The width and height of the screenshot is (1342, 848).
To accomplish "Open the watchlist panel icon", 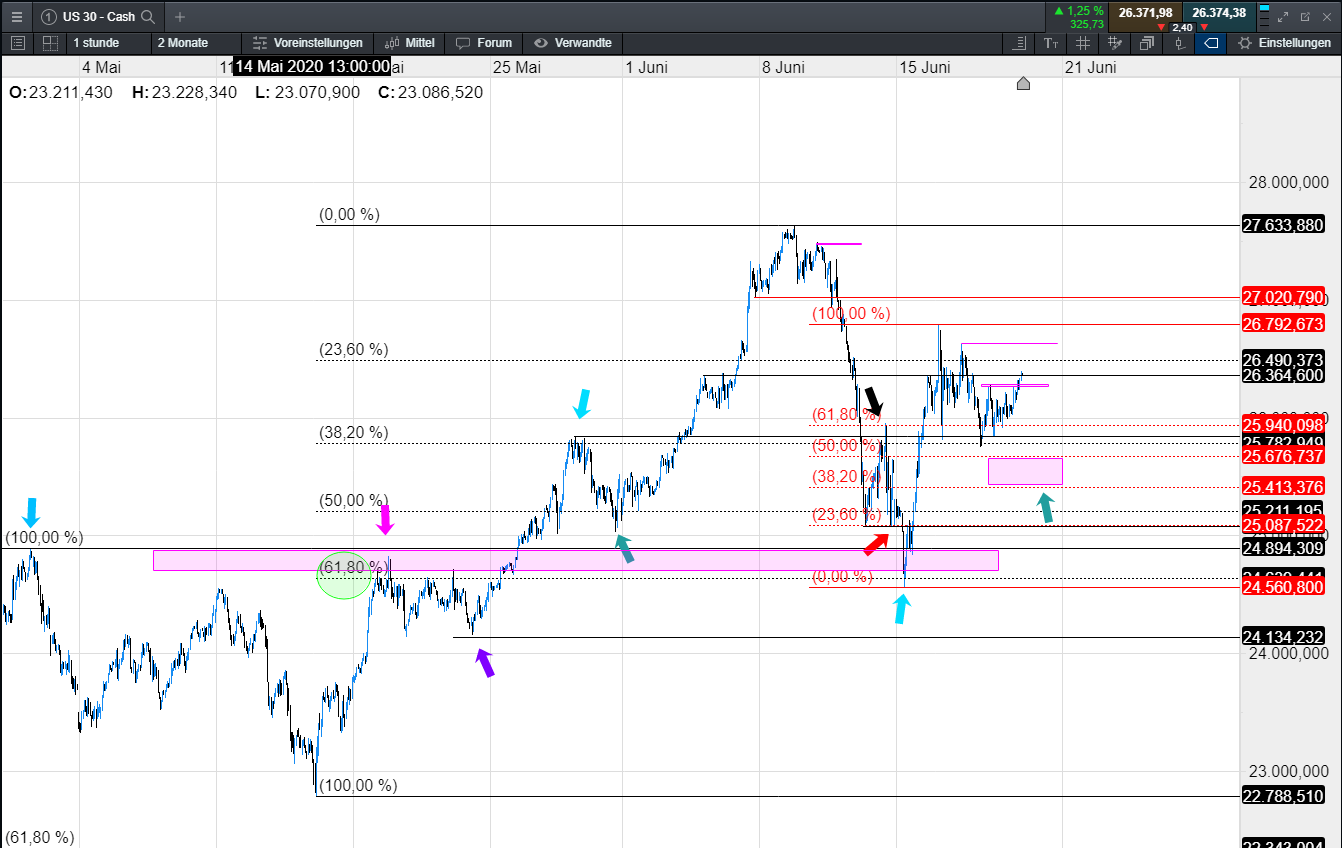I will click(17, 43).
